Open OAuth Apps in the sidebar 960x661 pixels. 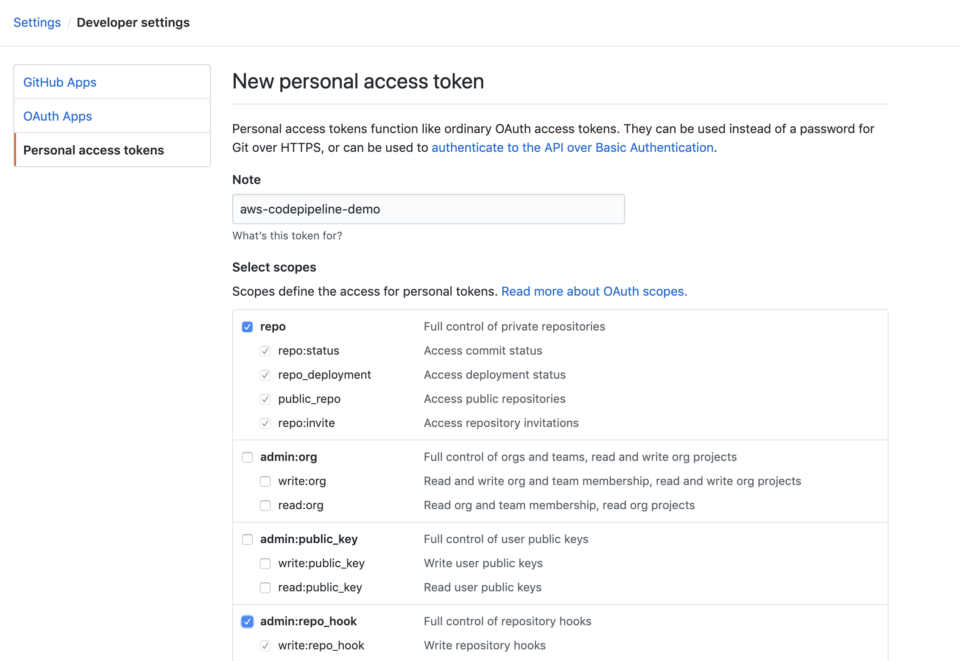(57, 116)
